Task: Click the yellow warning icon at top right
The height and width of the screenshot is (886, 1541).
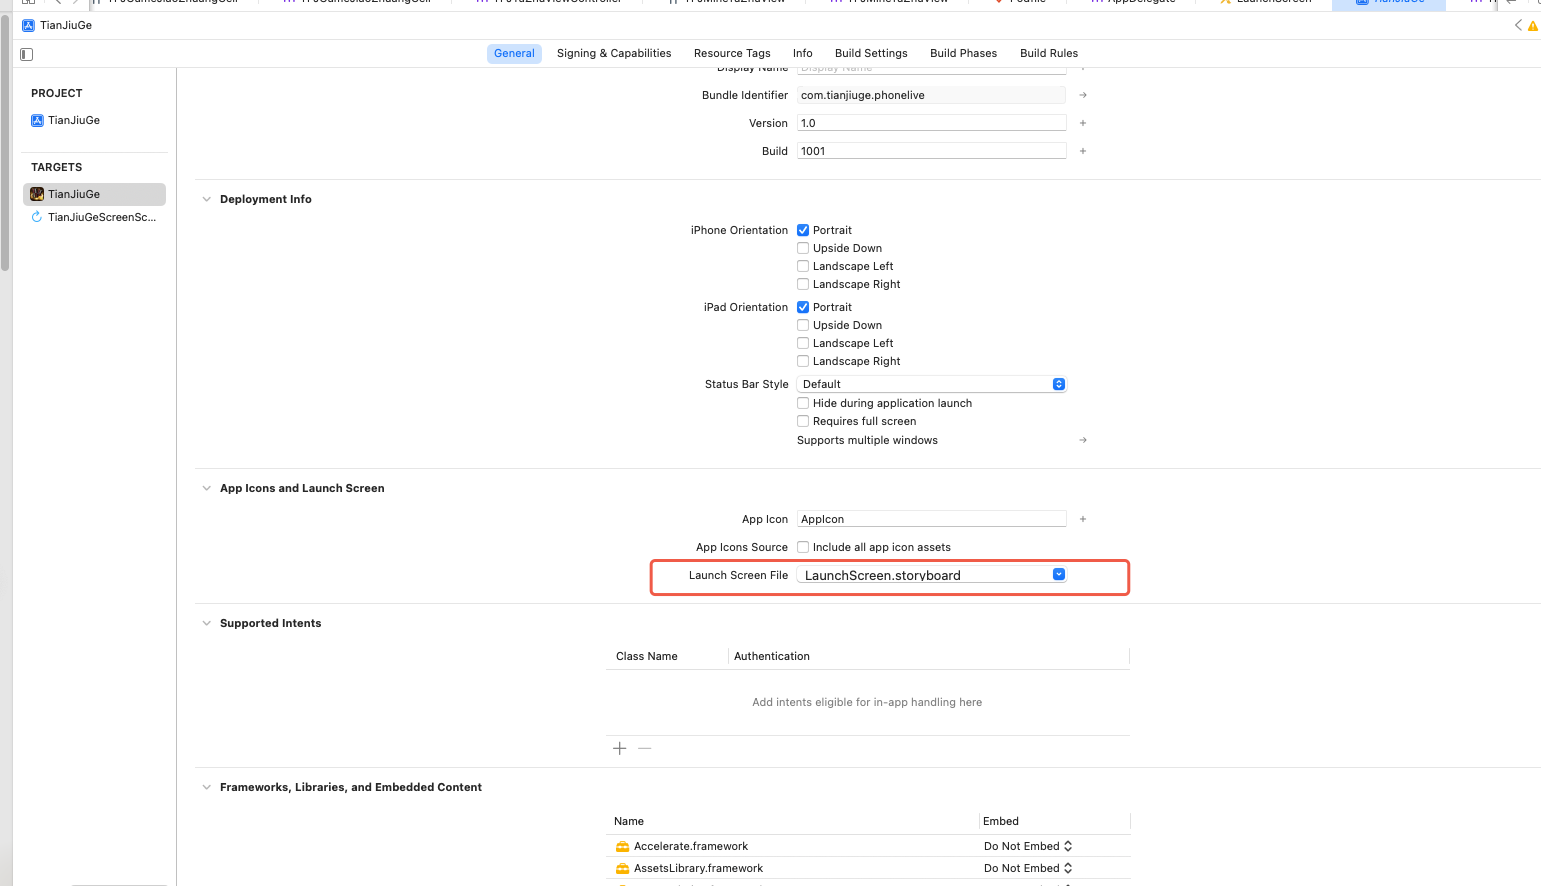Action: 1533,26
